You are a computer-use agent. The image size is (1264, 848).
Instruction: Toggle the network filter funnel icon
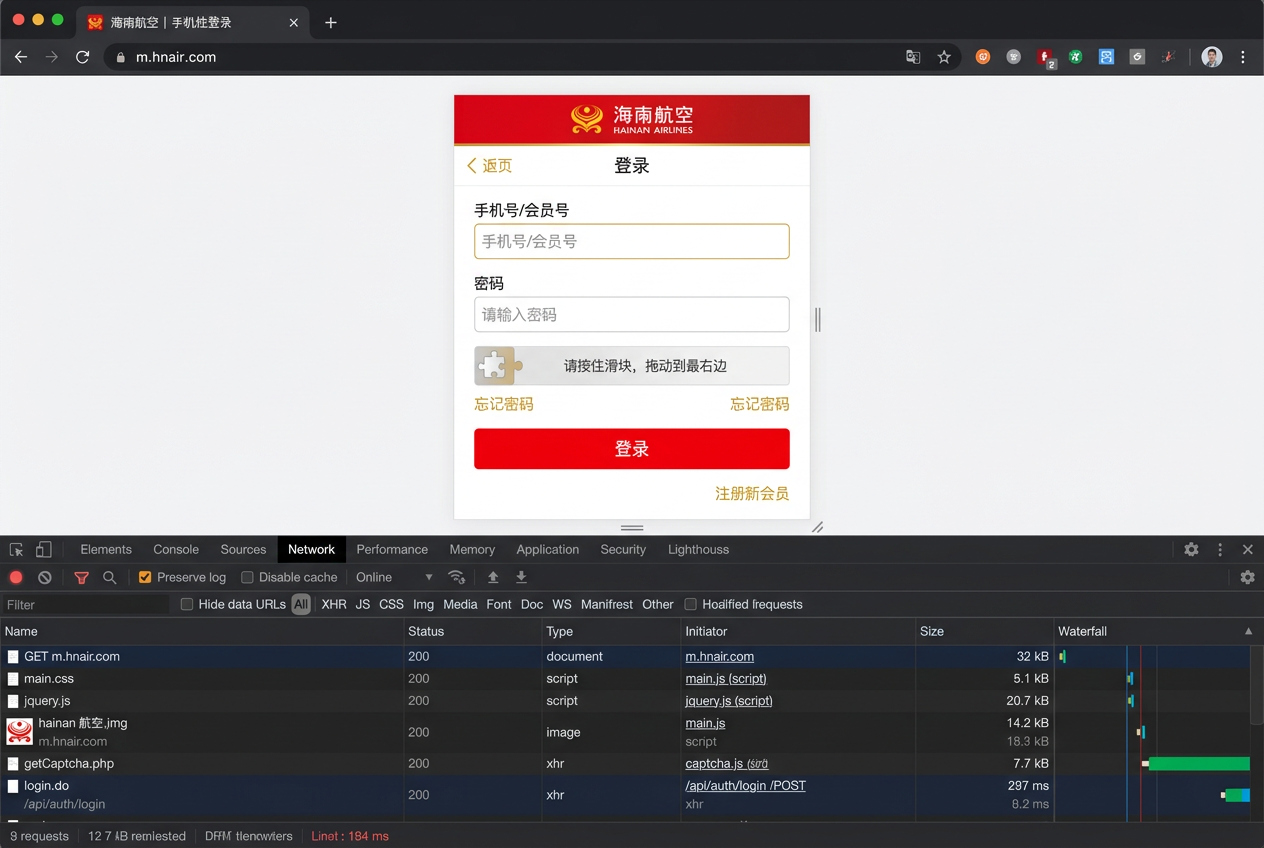click(x=82, y=577)
